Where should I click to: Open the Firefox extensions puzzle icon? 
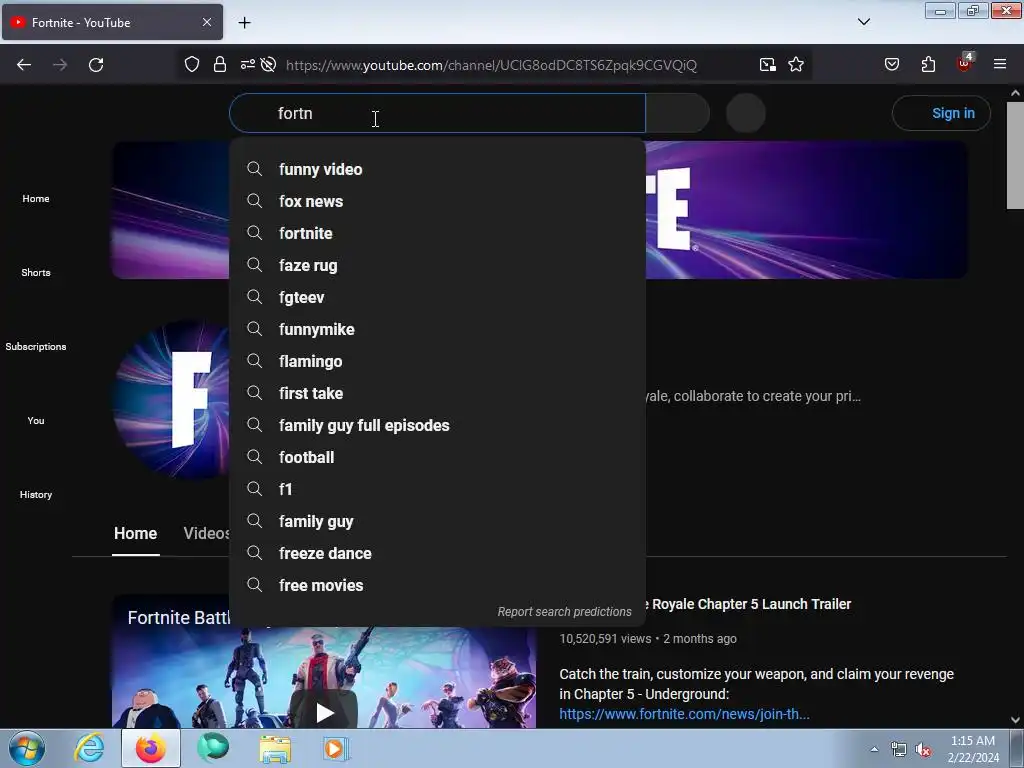(x=928, y=65)
